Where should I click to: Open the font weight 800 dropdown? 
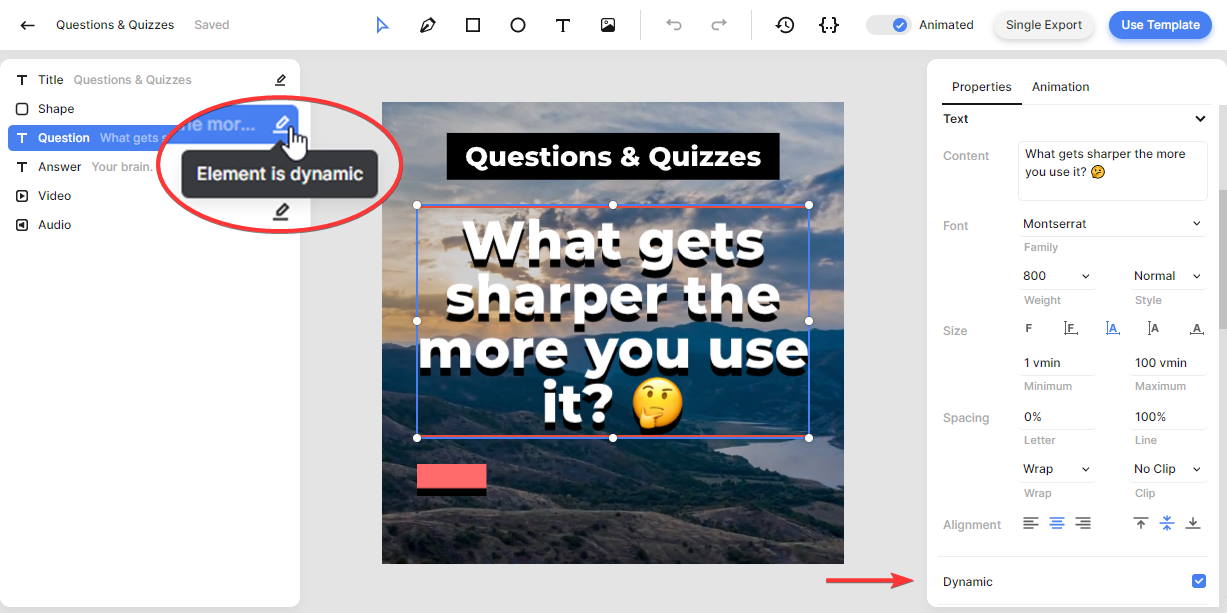point(1056,276)
